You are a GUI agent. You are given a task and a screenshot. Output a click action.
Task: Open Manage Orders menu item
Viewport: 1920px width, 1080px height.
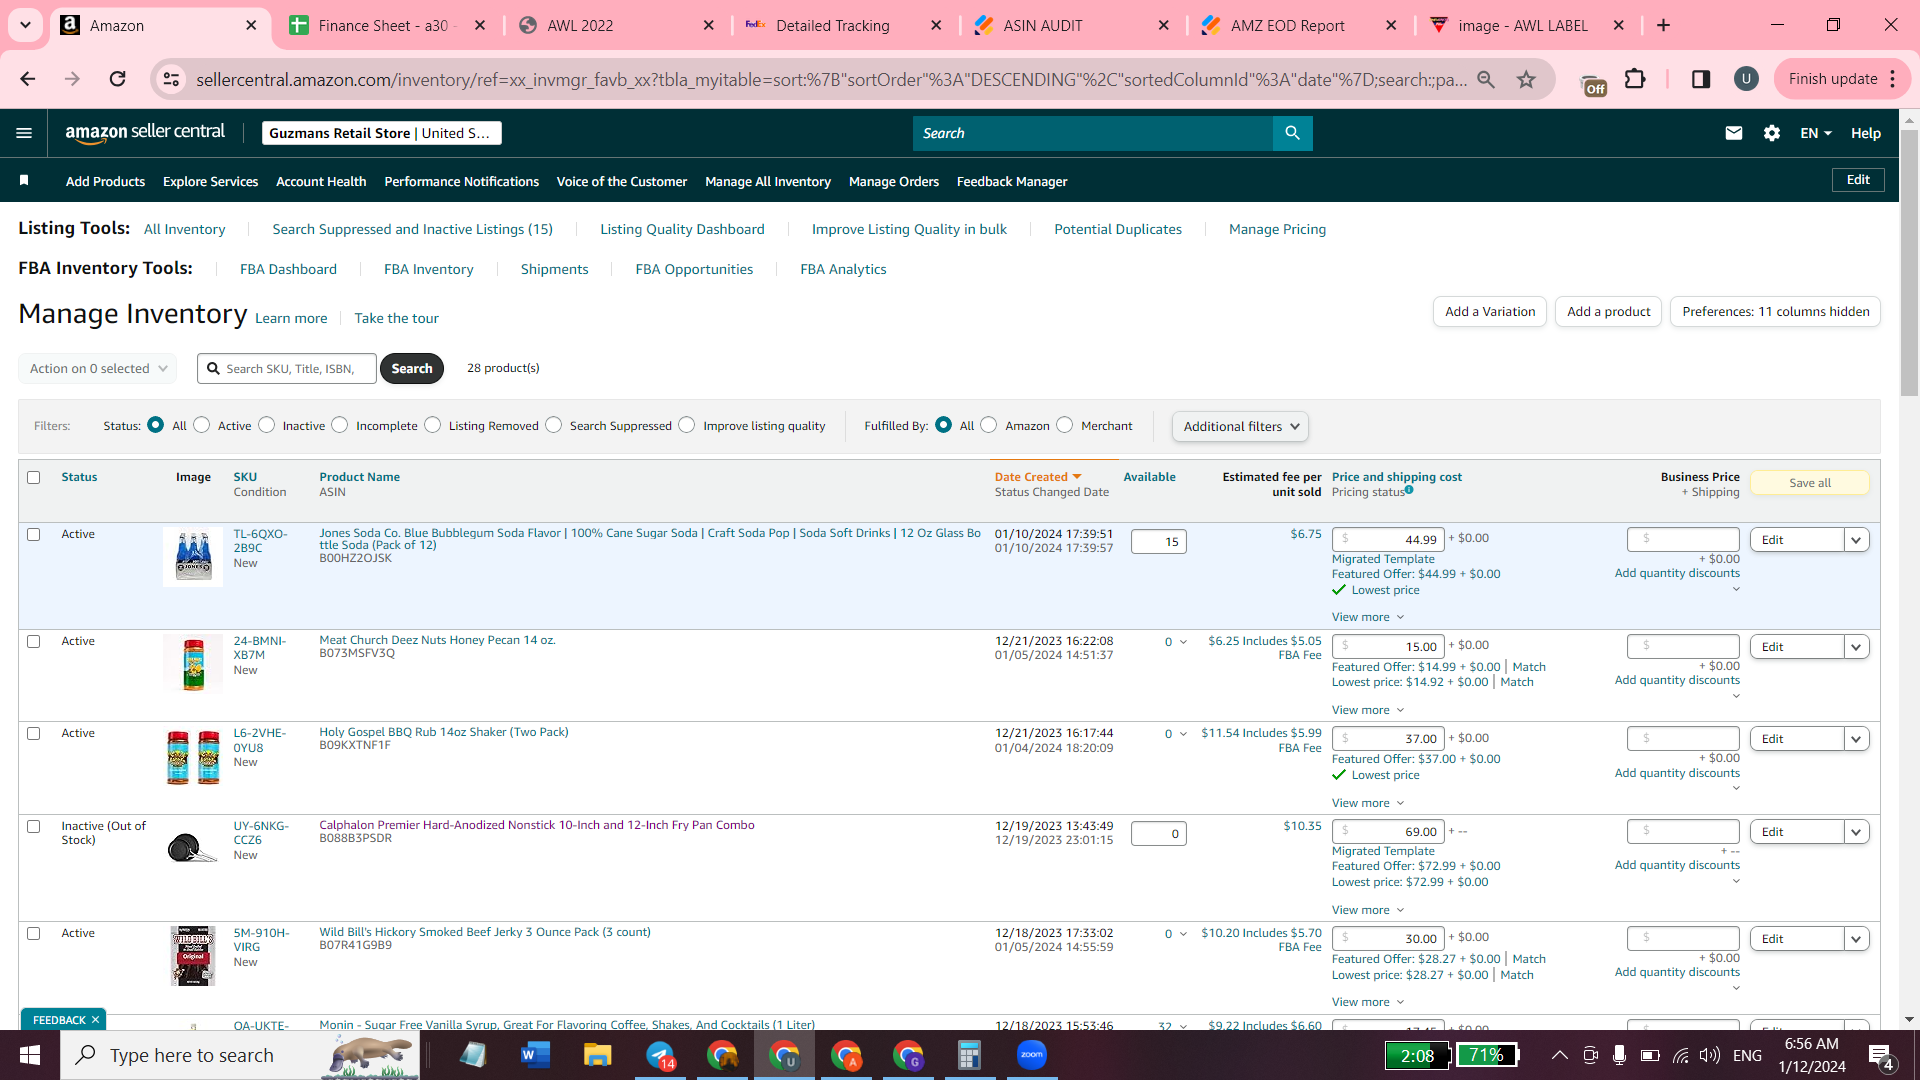pos(894,181)
